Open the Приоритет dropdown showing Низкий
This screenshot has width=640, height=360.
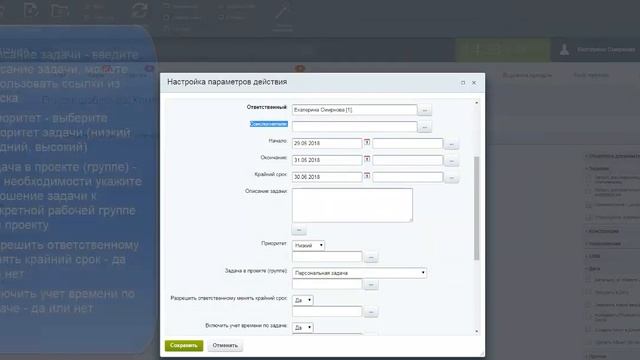tap(309, 245)
